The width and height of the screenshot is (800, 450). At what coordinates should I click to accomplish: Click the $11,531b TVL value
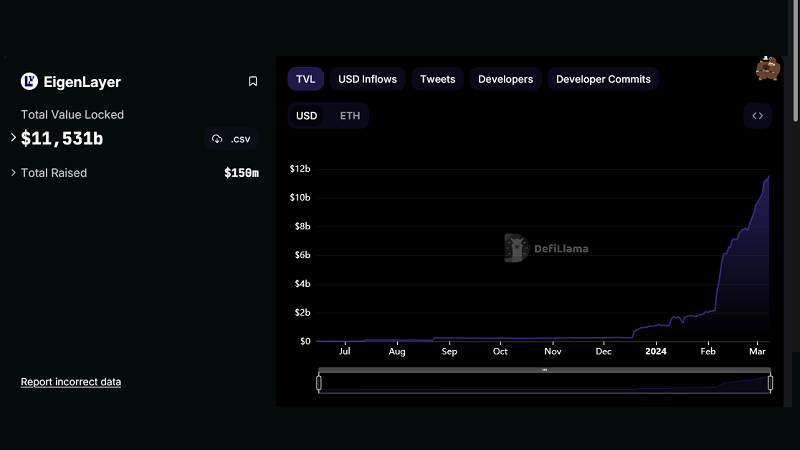62,138
